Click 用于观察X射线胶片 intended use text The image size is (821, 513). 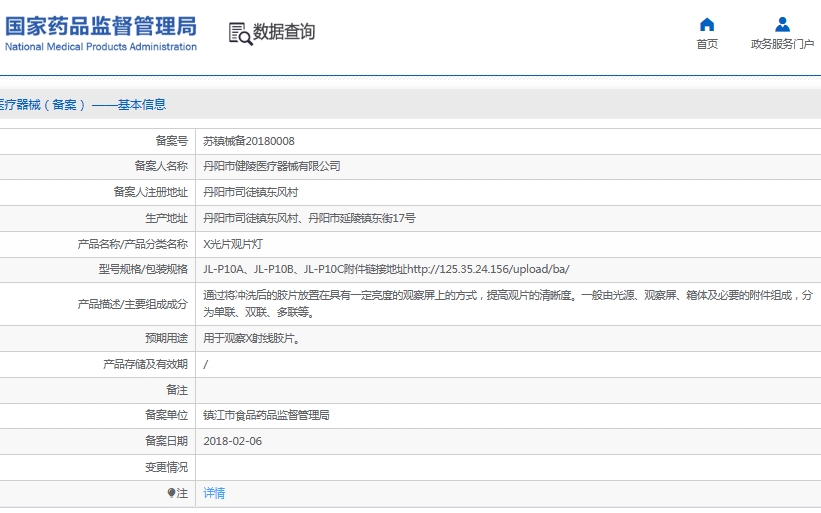point(252,339)
